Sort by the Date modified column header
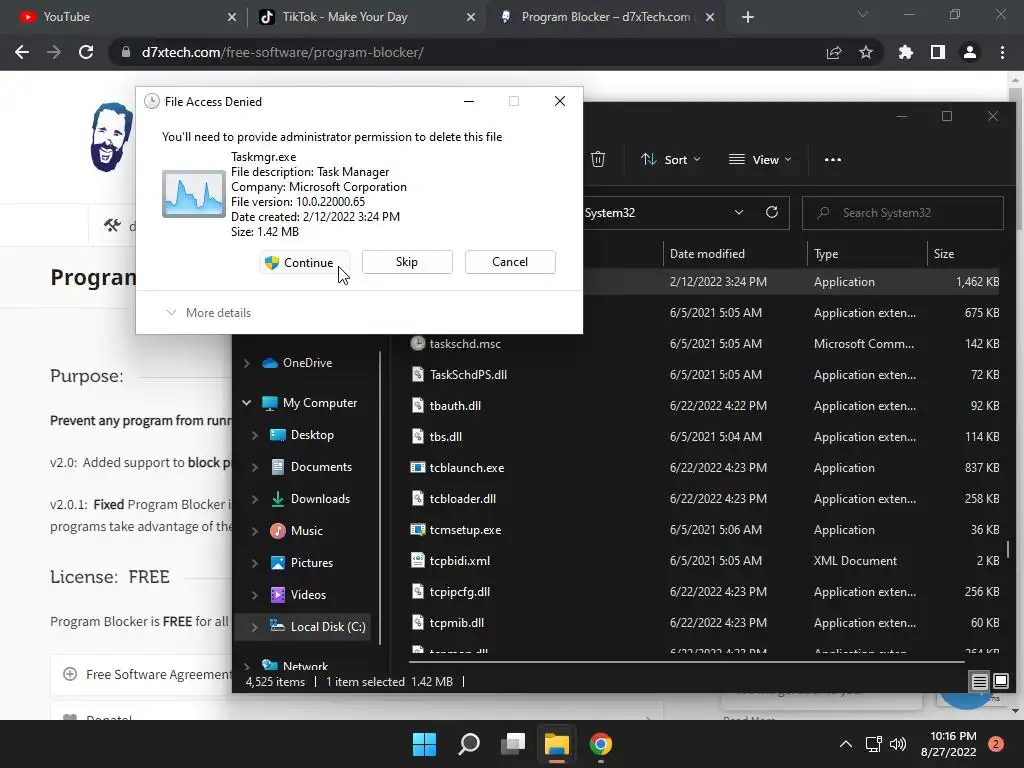This screenshot has height=768, width=1024. [x=707, y=253]
